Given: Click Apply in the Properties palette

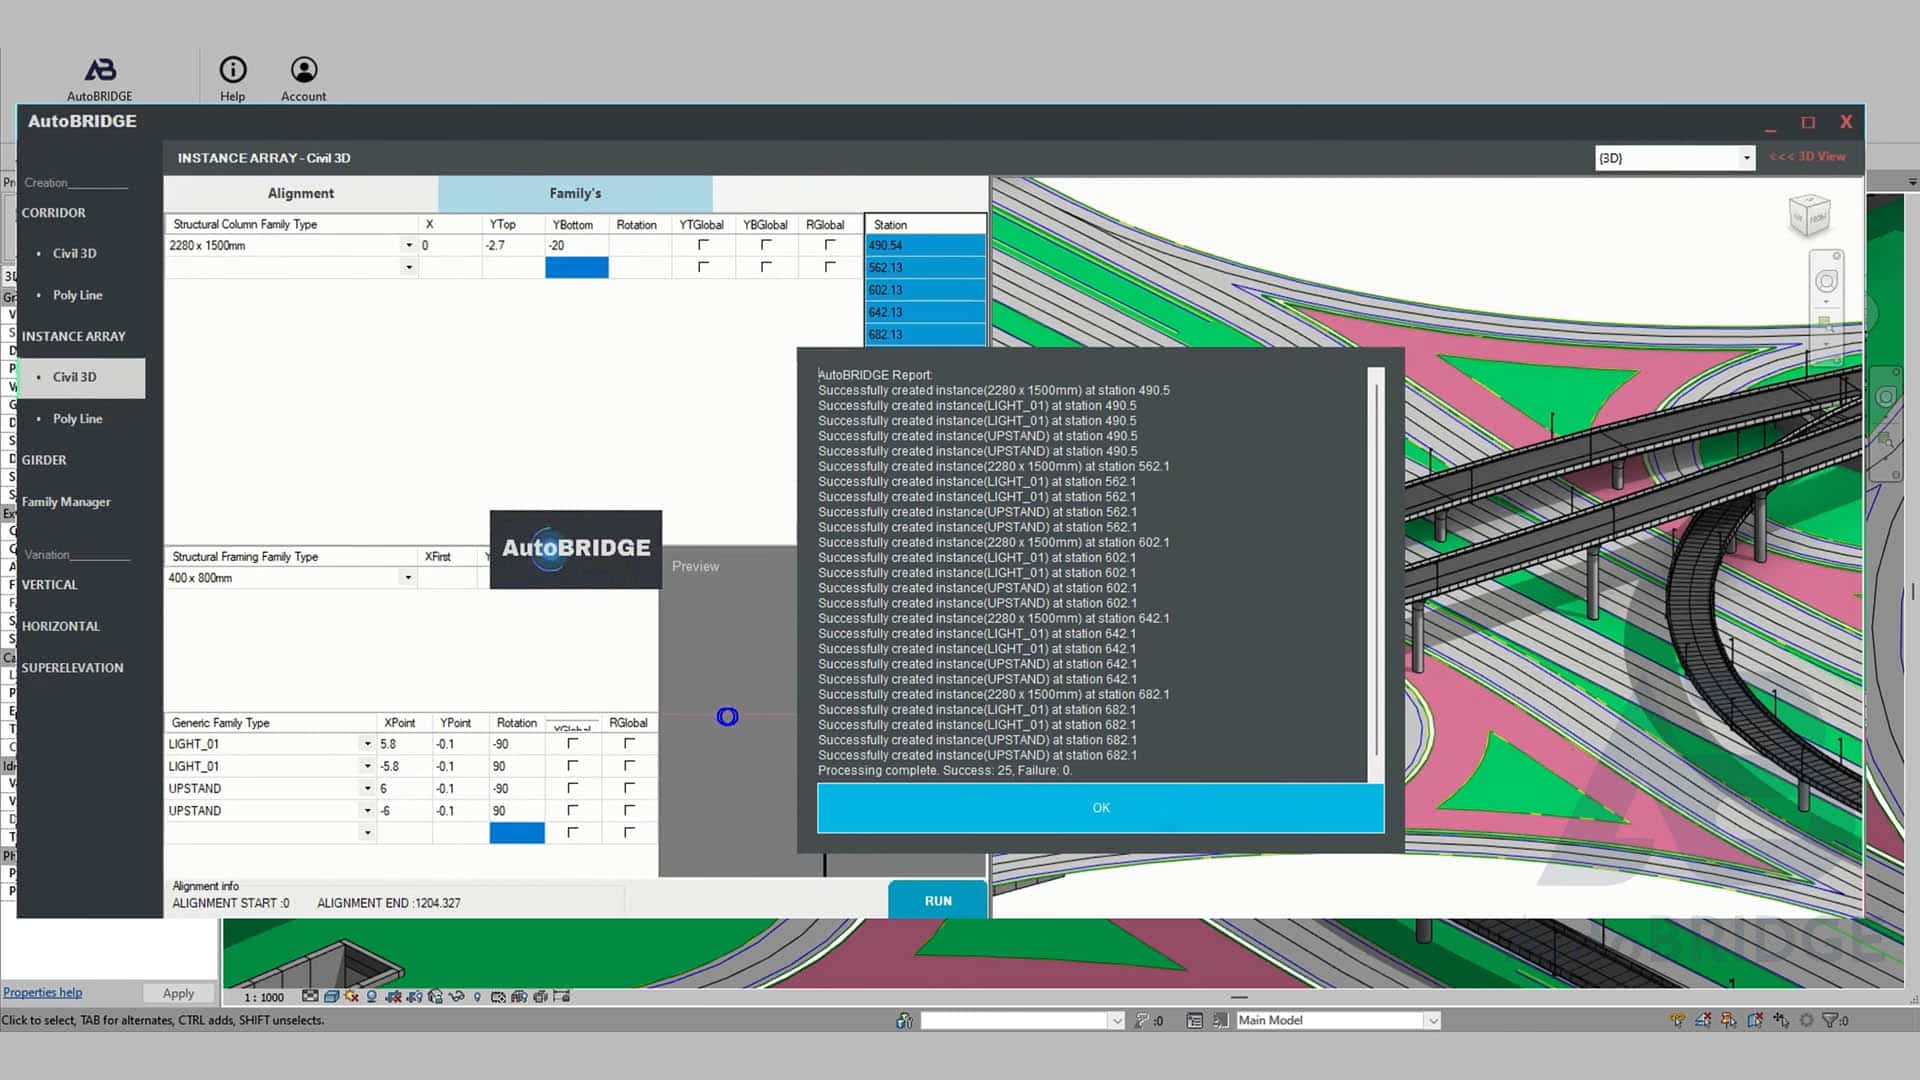Looking at the screenshot, I should tap(178, 993).
